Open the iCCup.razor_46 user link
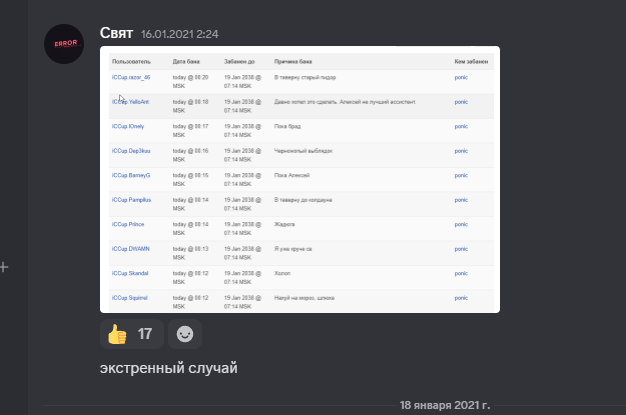Screen dimensions: 626x415 pyautogui.click(x=131, y=77)
